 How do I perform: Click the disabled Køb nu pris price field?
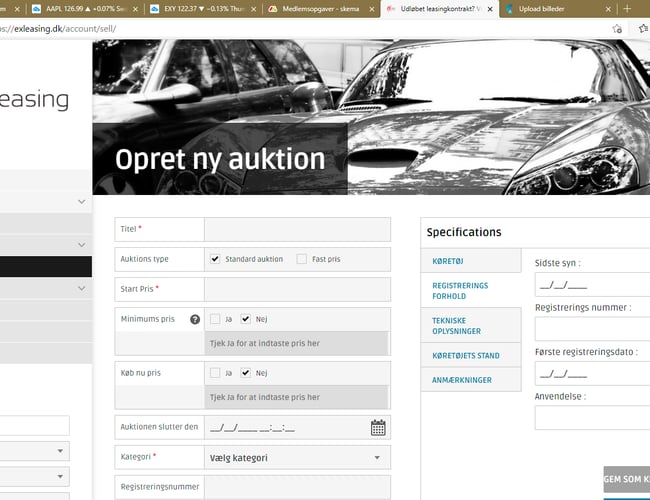[296, 397]
